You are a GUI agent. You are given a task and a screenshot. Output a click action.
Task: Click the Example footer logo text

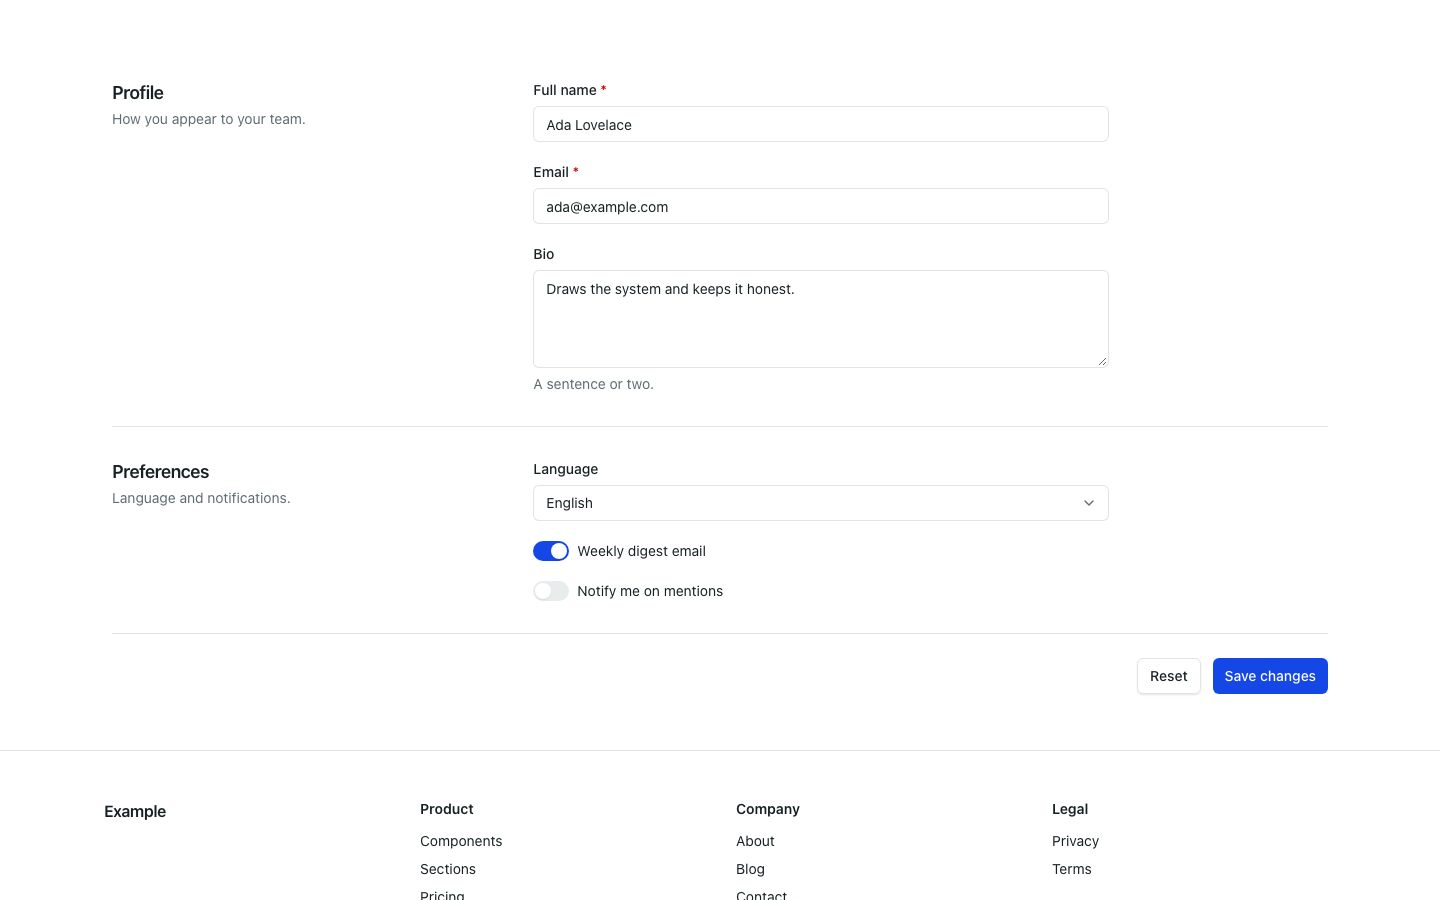pos(135,811)
